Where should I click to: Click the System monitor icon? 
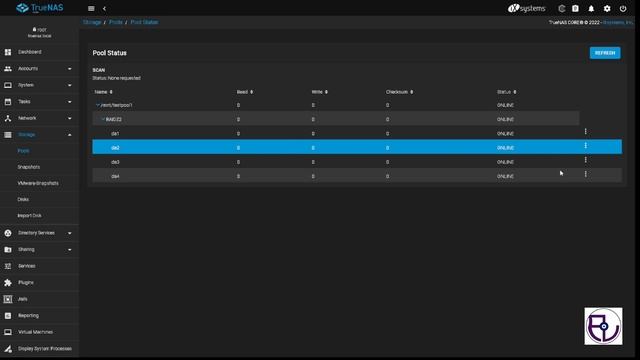(8, 85)
